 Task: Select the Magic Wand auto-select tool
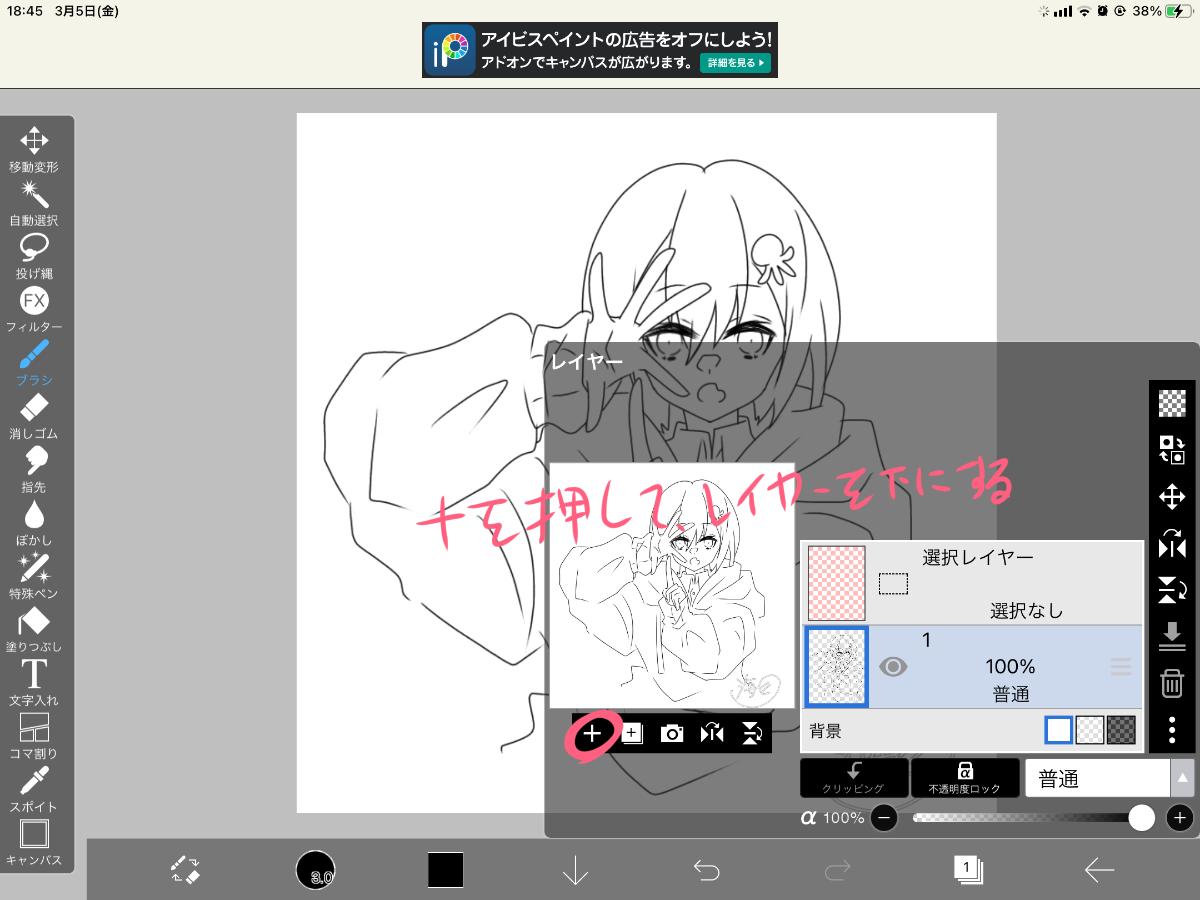click(34, 201)
